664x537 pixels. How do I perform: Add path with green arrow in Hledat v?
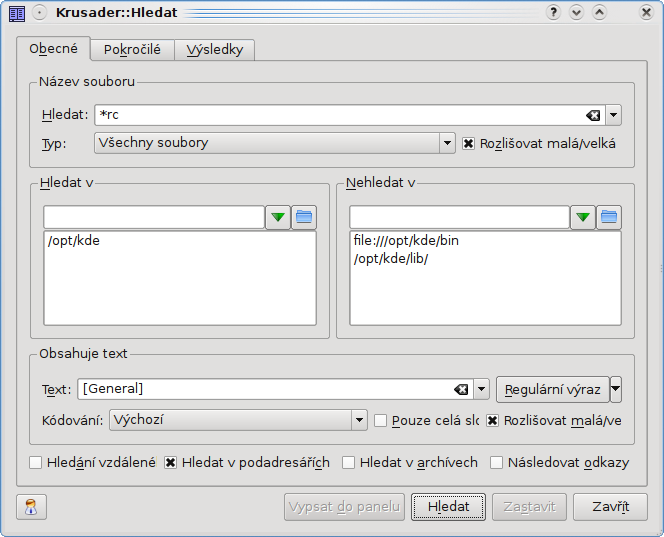click(278, 217)
